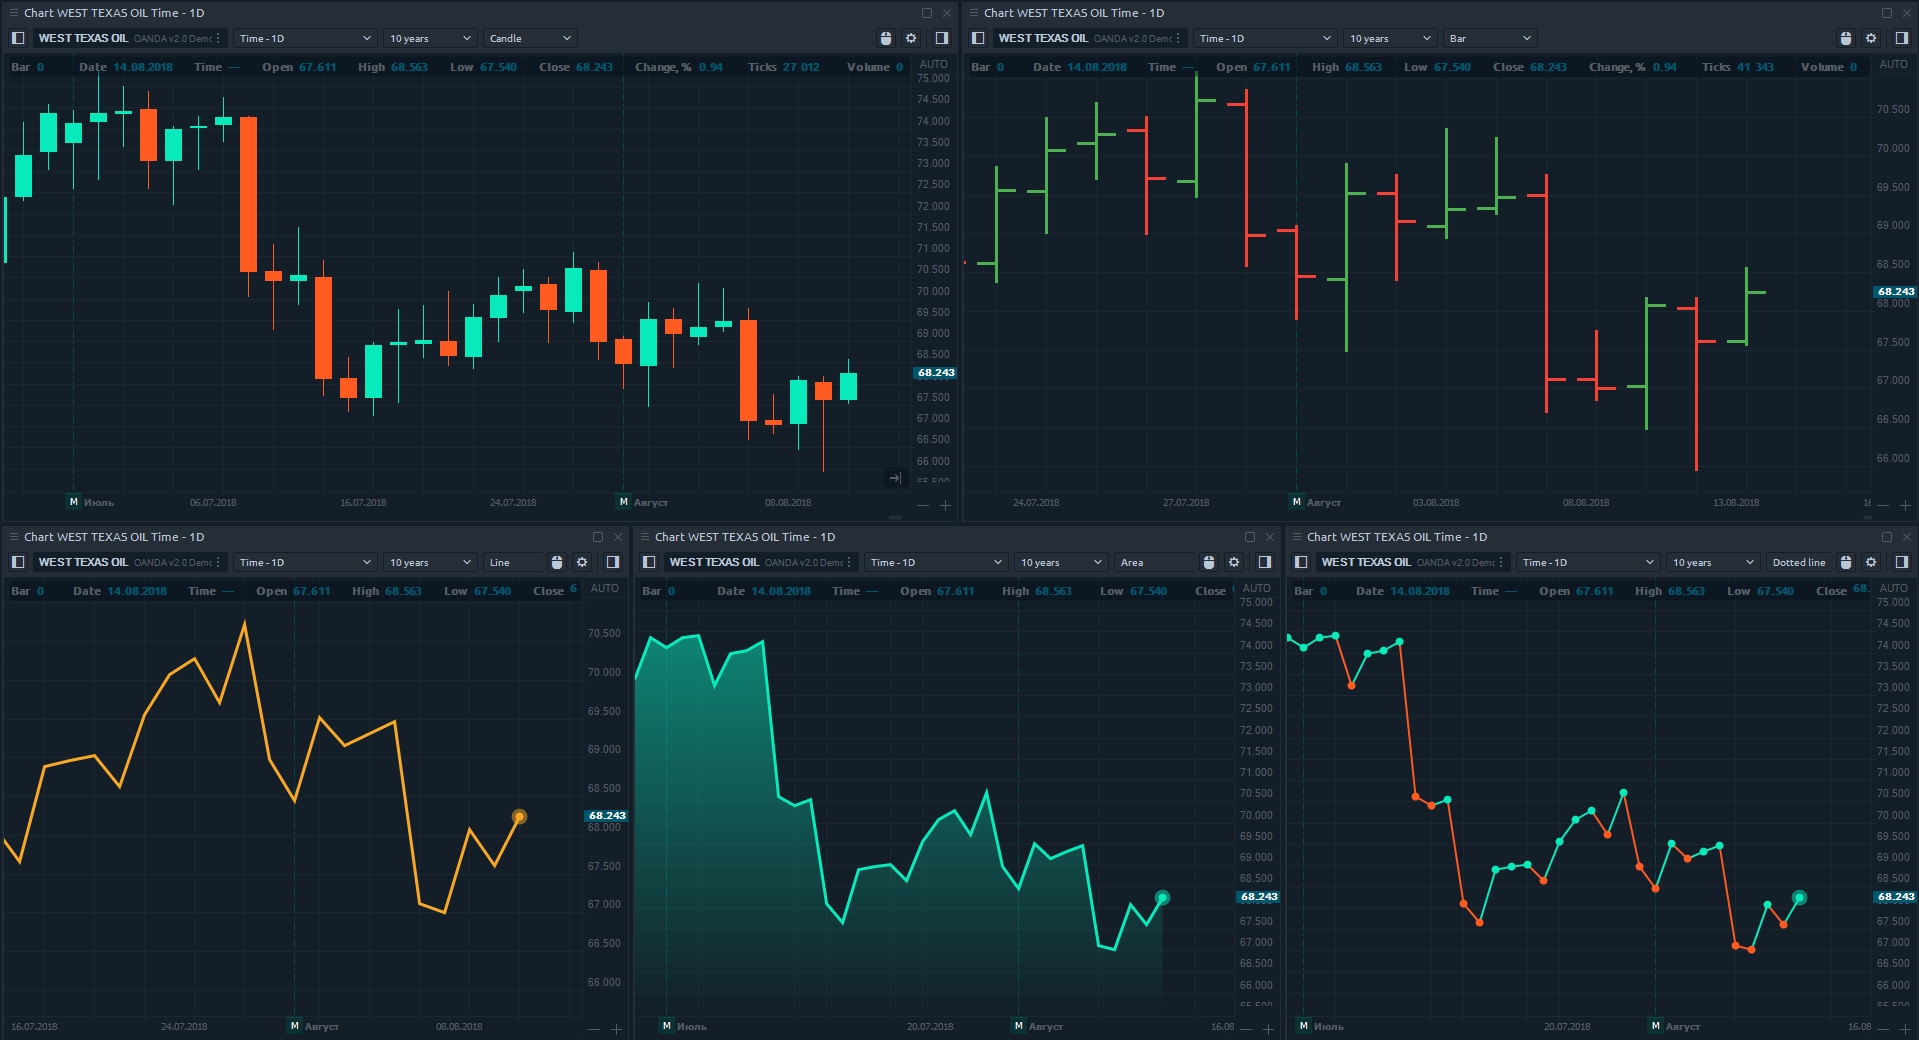The width and height of the screenshot is (1919, 1040).
Task: Toggle right sidebar panel in Bar chart
Action: click(x=1901, y=38)
